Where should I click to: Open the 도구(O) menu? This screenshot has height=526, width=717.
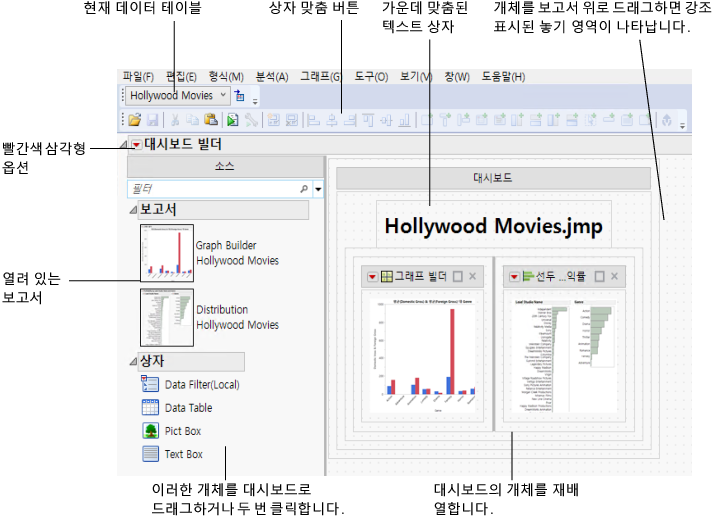point(371,76)
